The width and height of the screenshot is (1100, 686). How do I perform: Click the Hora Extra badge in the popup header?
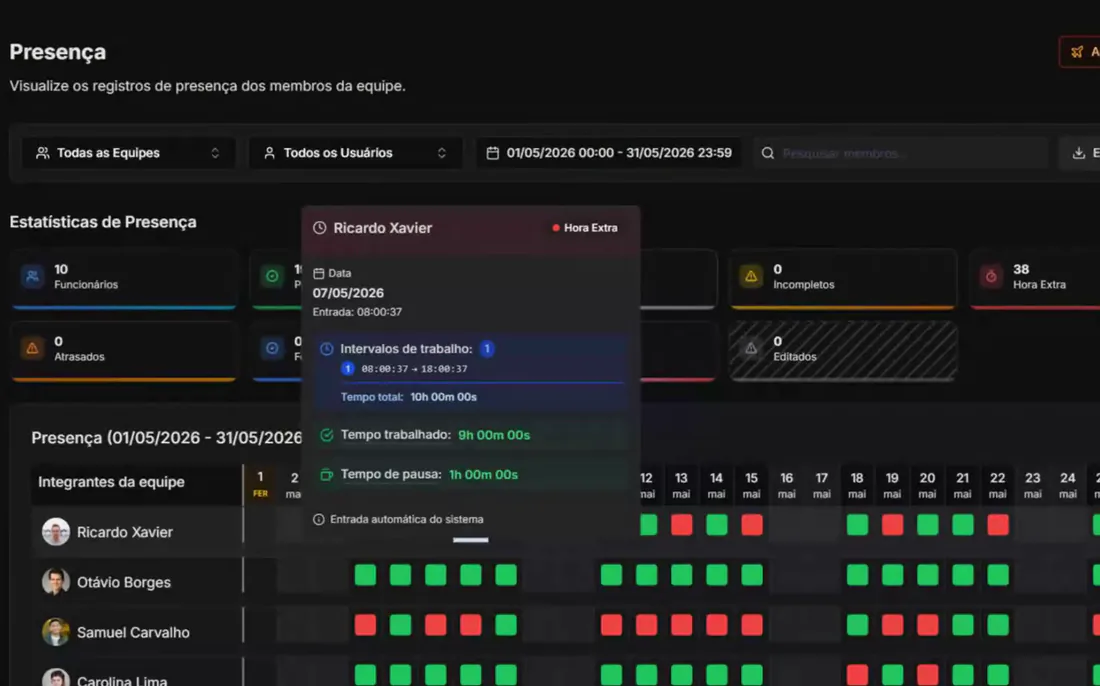585,228
